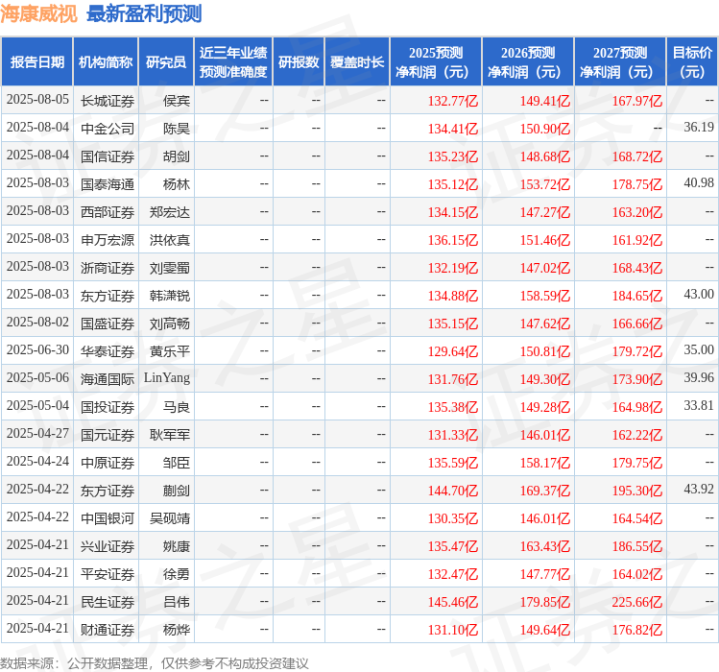Click the 158.17亿 profit value

(545, 463)
